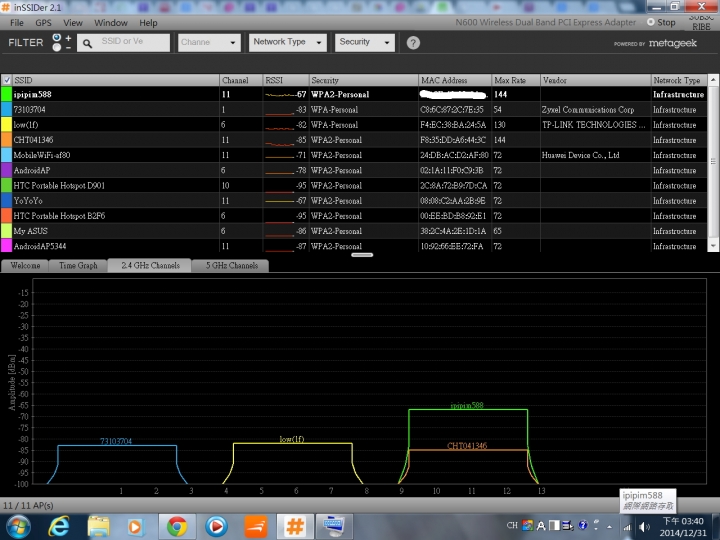Click the volume speaker tray icon
Viewport: 720px width, 540px height.
click(644, 527)
